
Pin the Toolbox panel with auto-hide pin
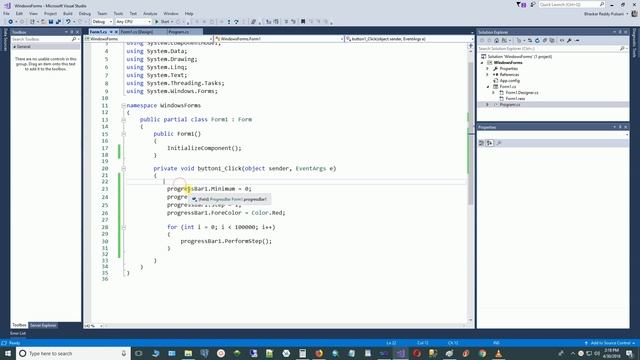72,32
